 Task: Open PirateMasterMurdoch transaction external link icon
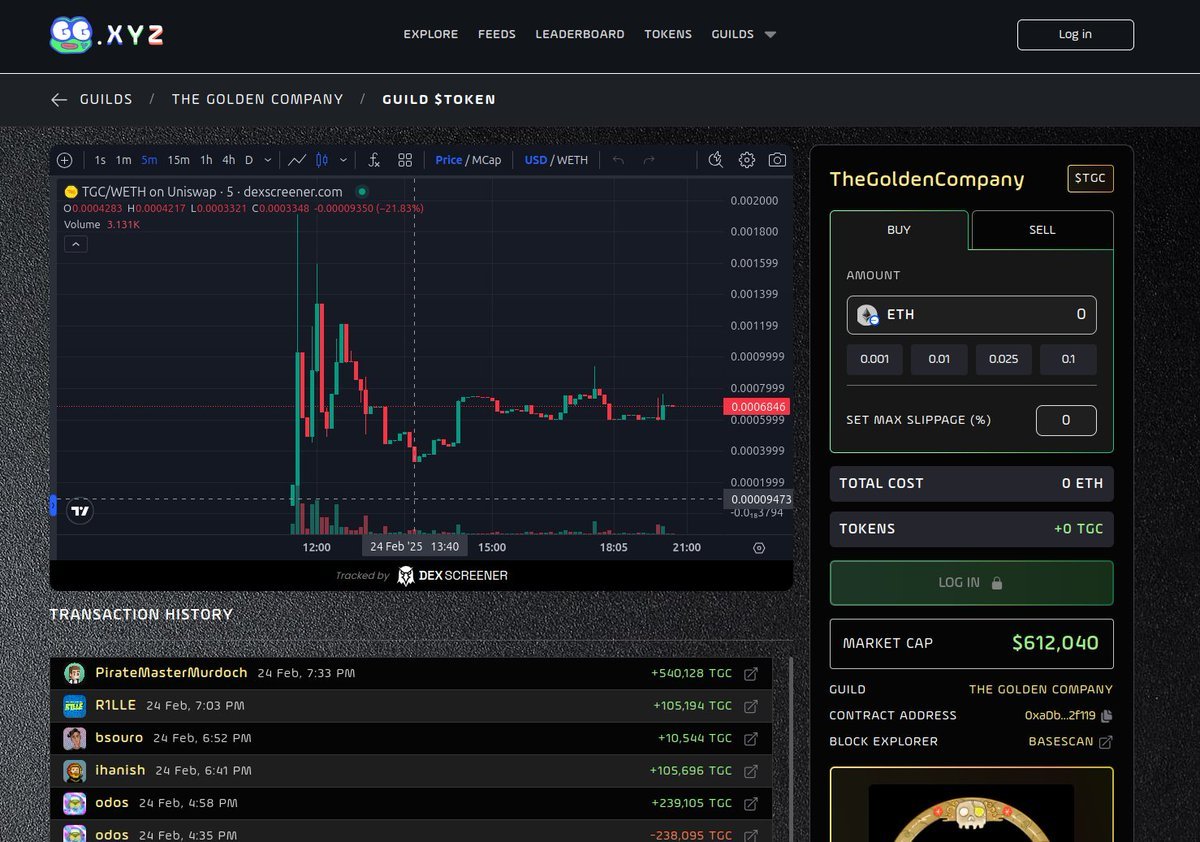tap(751, 674)
